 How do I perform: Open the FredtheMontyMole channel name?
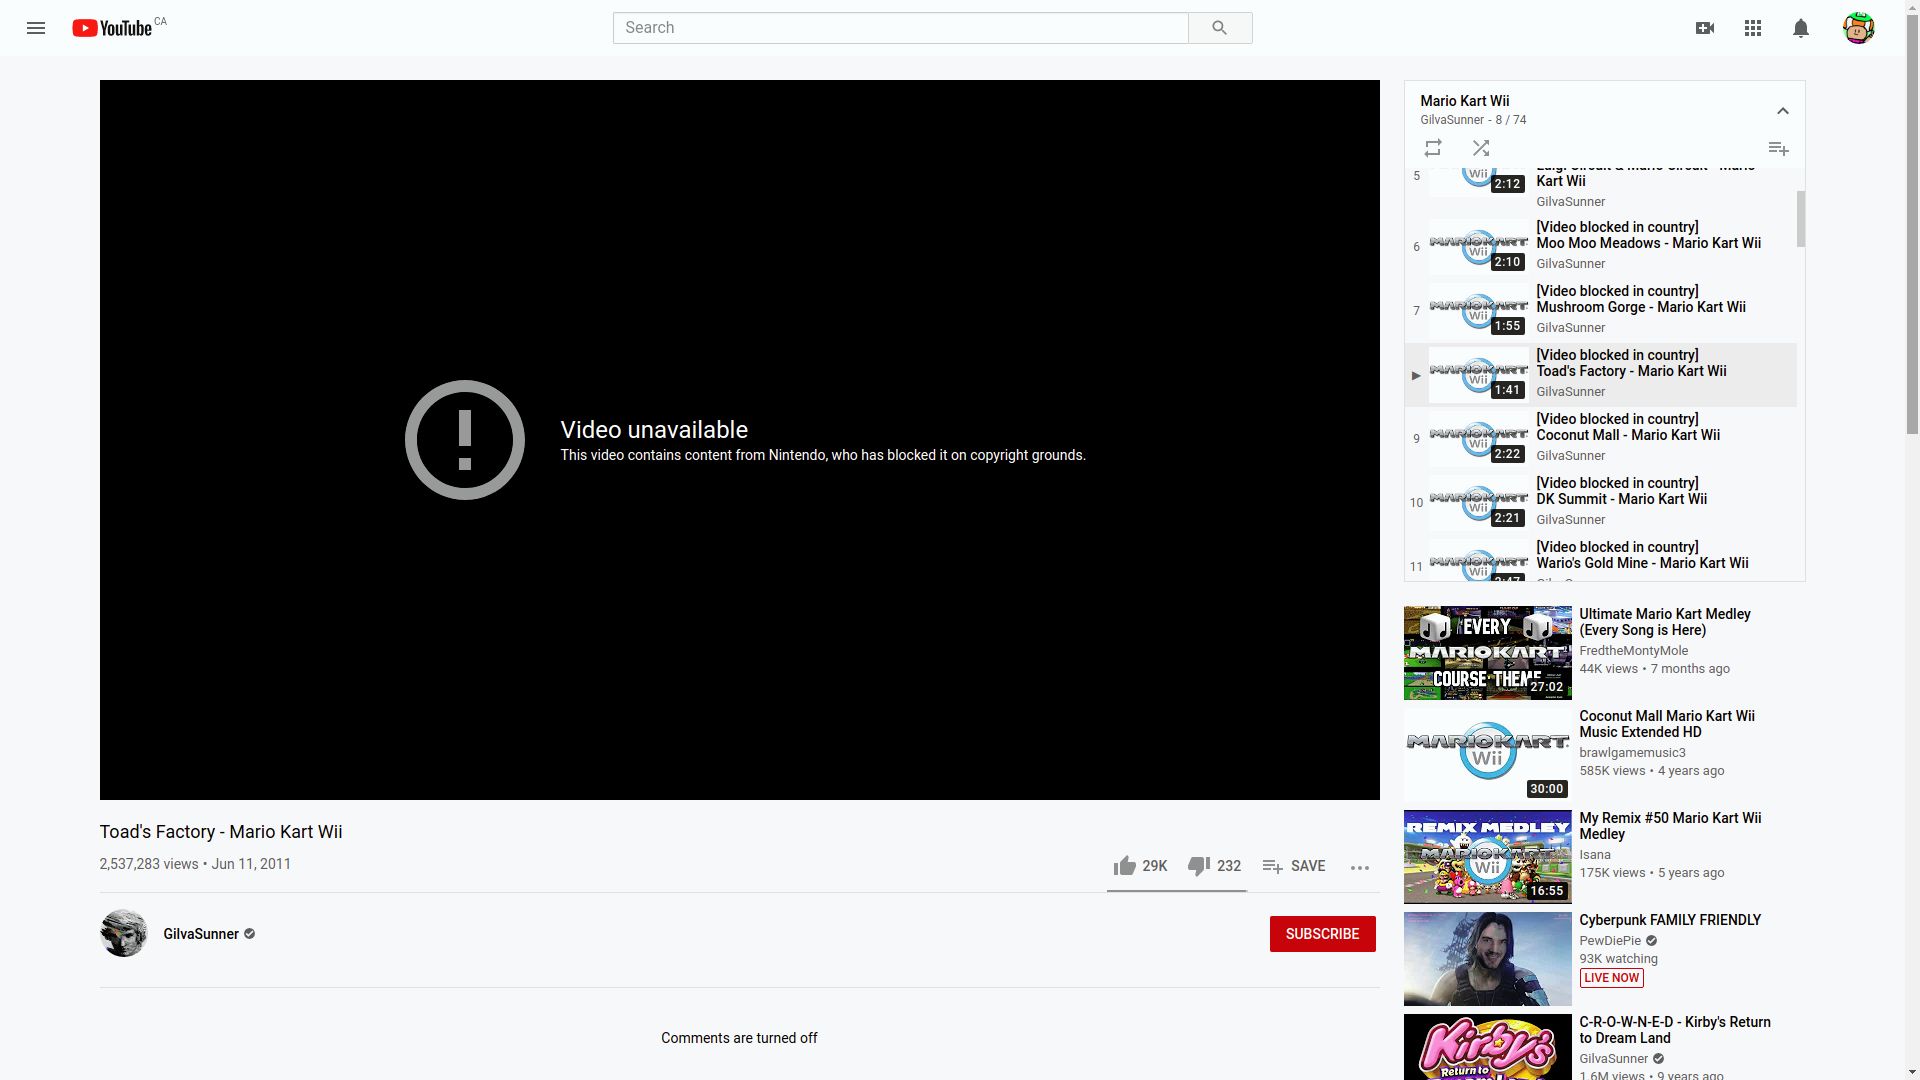coord(1633,651)
